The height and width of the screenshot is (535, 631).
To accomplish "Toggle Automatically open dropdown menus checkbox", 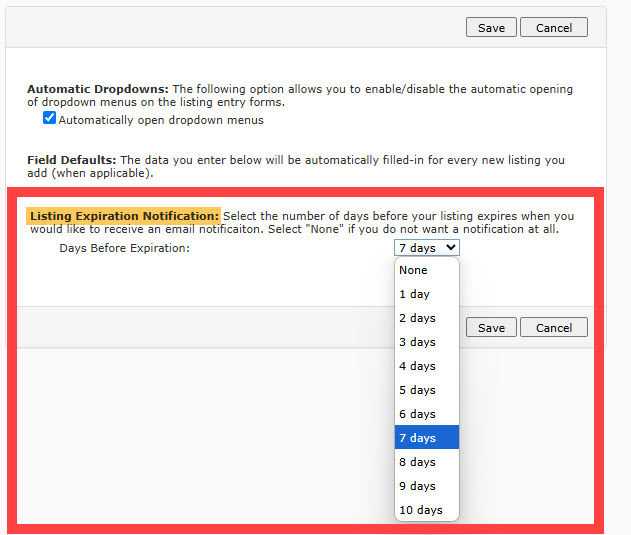I will pyautogui.click(x=49, y=119).
